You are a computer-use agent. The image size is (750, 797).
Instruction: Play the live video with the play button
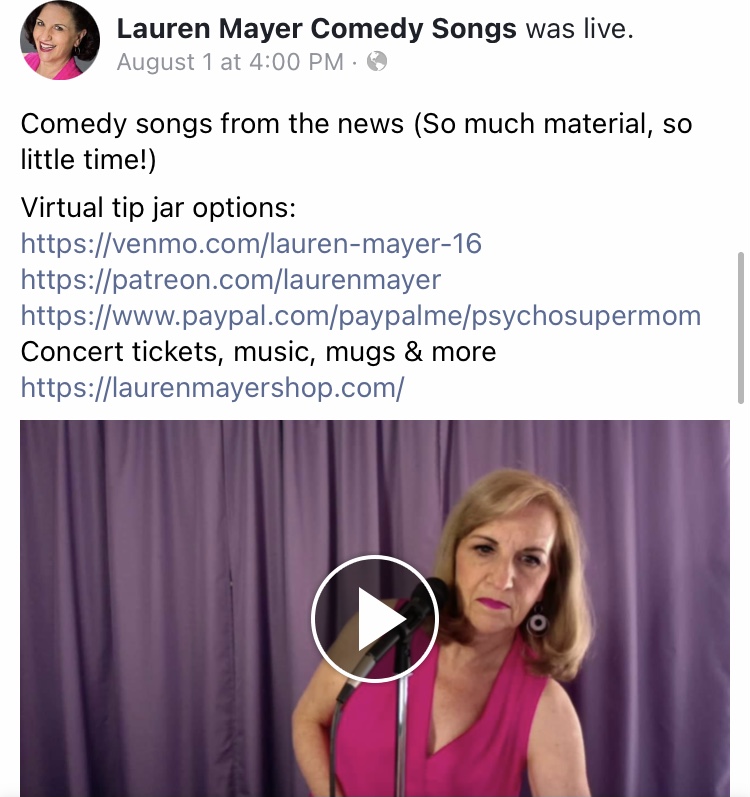pyautogui.click(x=374, y=619)
